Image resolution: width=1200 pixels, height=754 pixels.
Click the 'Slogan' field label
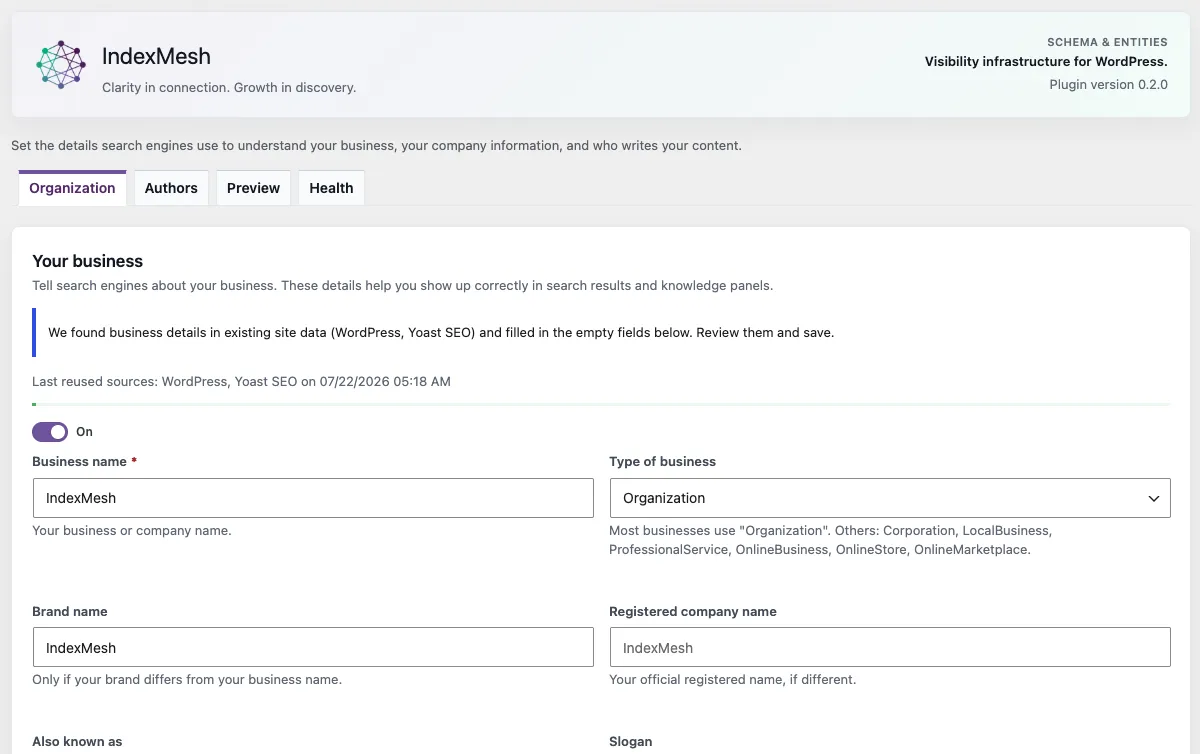[x=630, y=742]
